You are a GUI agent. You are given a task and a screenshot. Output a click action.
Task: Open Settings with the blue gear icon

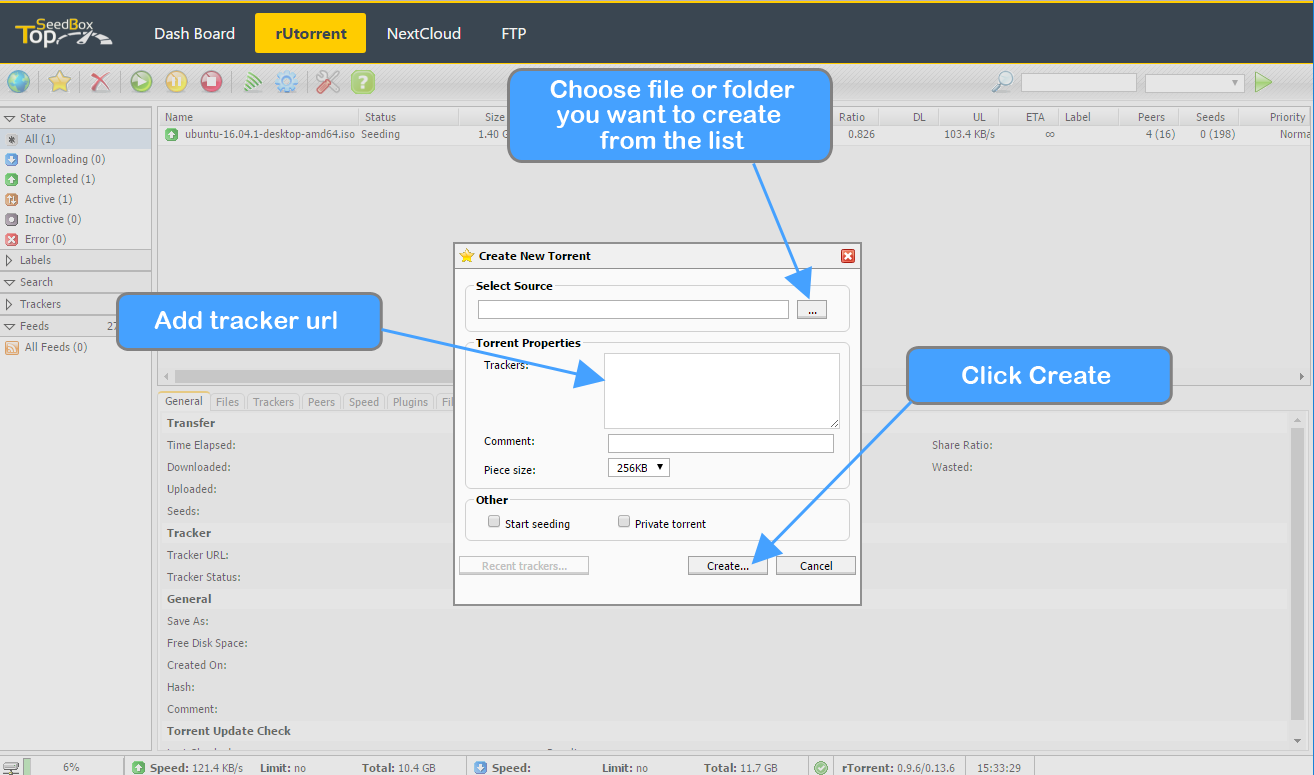[287, 82]
